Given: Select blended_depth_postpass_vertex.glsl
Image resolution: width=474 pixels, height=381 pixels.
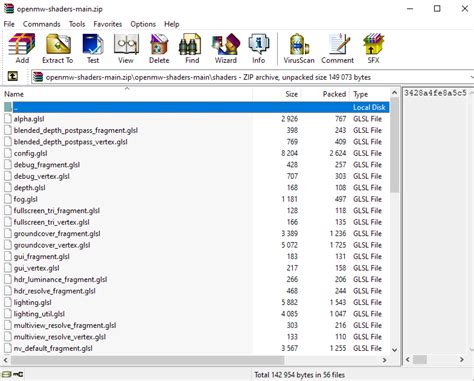Looking at the screenshot, I should coord(197,142).
